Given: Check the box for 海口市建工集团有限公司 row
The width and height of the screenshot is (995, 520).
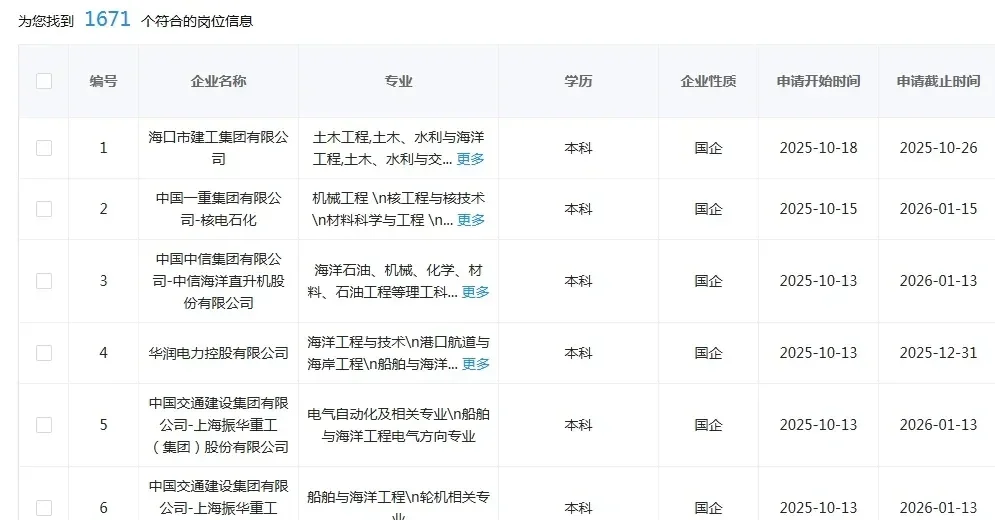Looking at the screenshot, I should [x=44, y=148].
